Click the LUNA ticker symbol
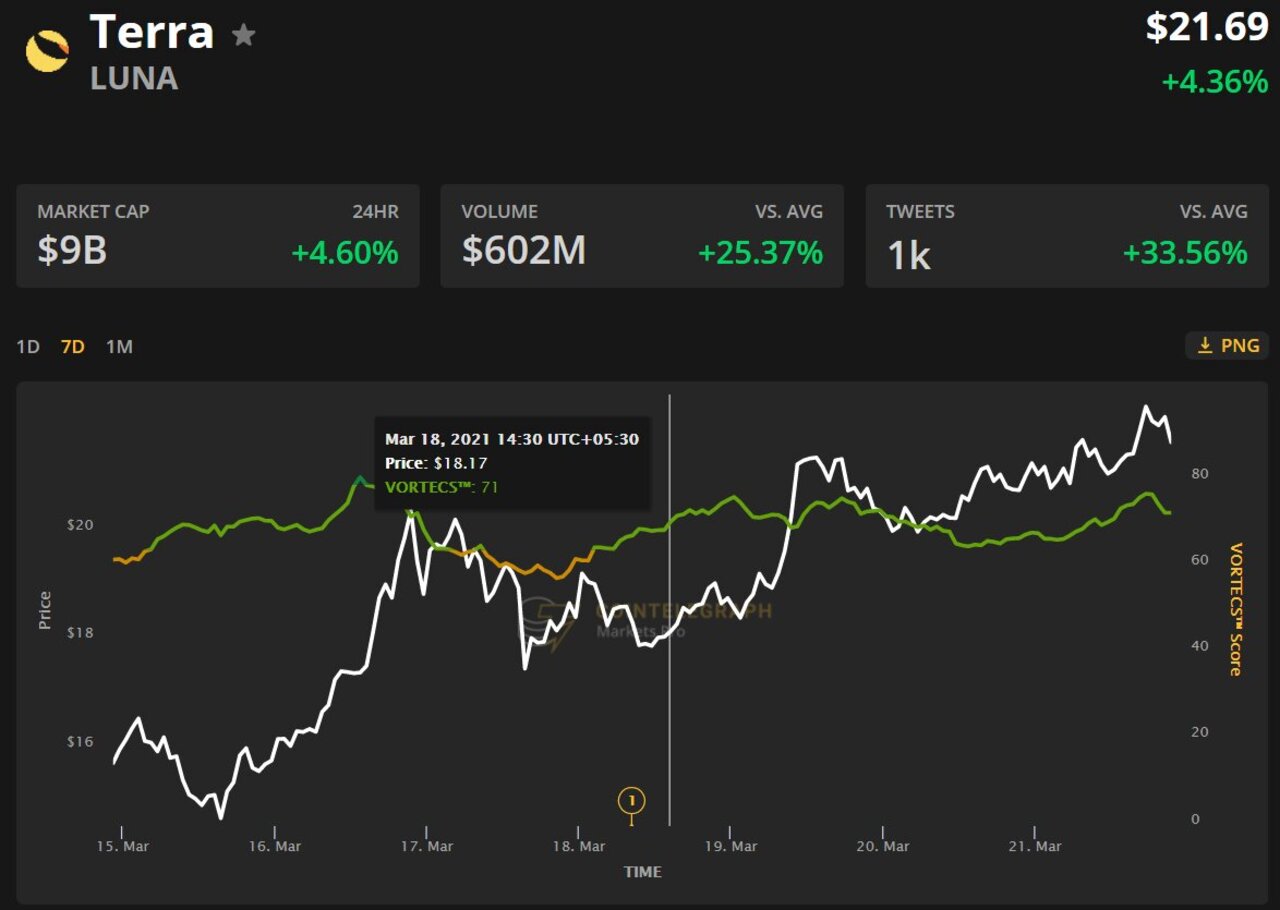The image size is (1280, 910). [x=134, y=78]
